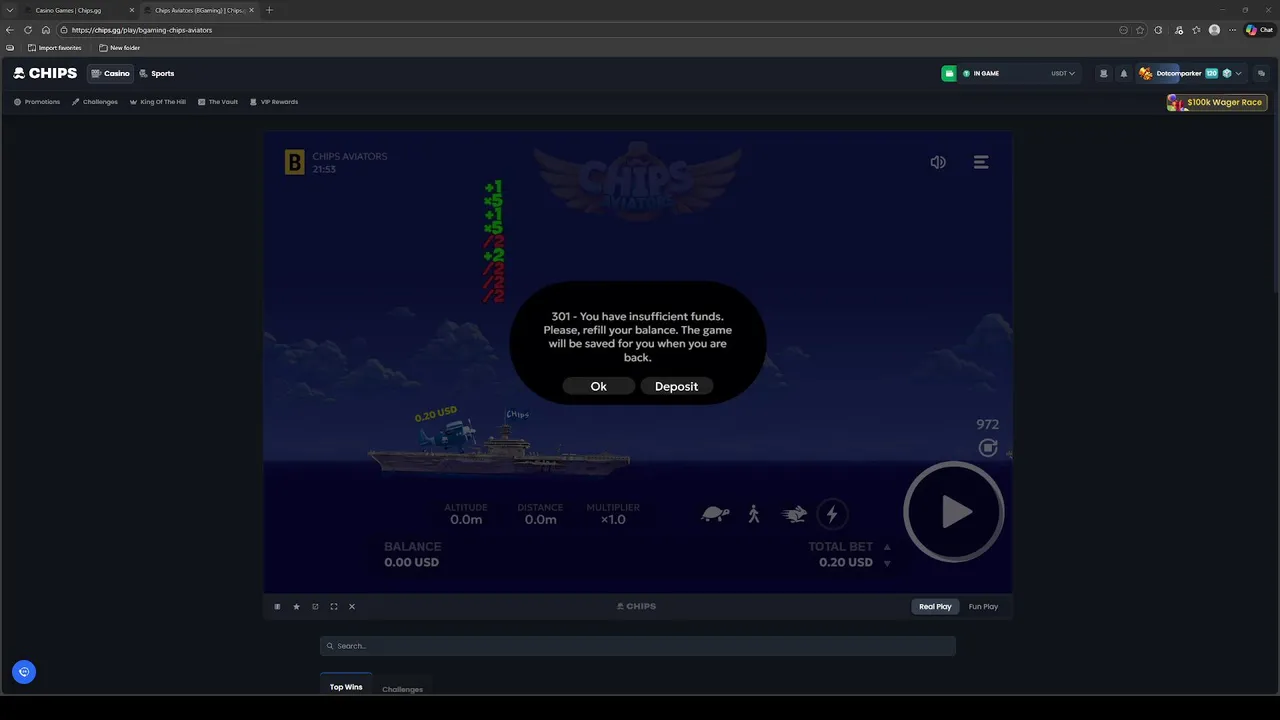The height and width of the screenshot is (720, 1280).
Task: Switch to Real Play mode
Action: [935, 606]
